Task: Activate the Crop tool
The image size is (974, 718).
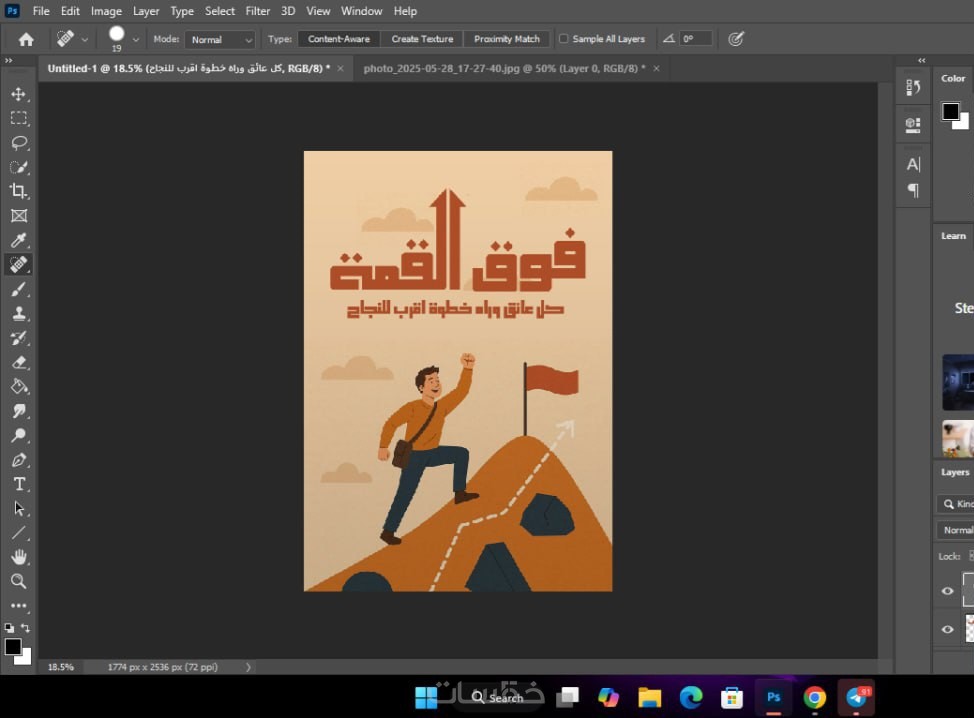Action: click(19, 191)
